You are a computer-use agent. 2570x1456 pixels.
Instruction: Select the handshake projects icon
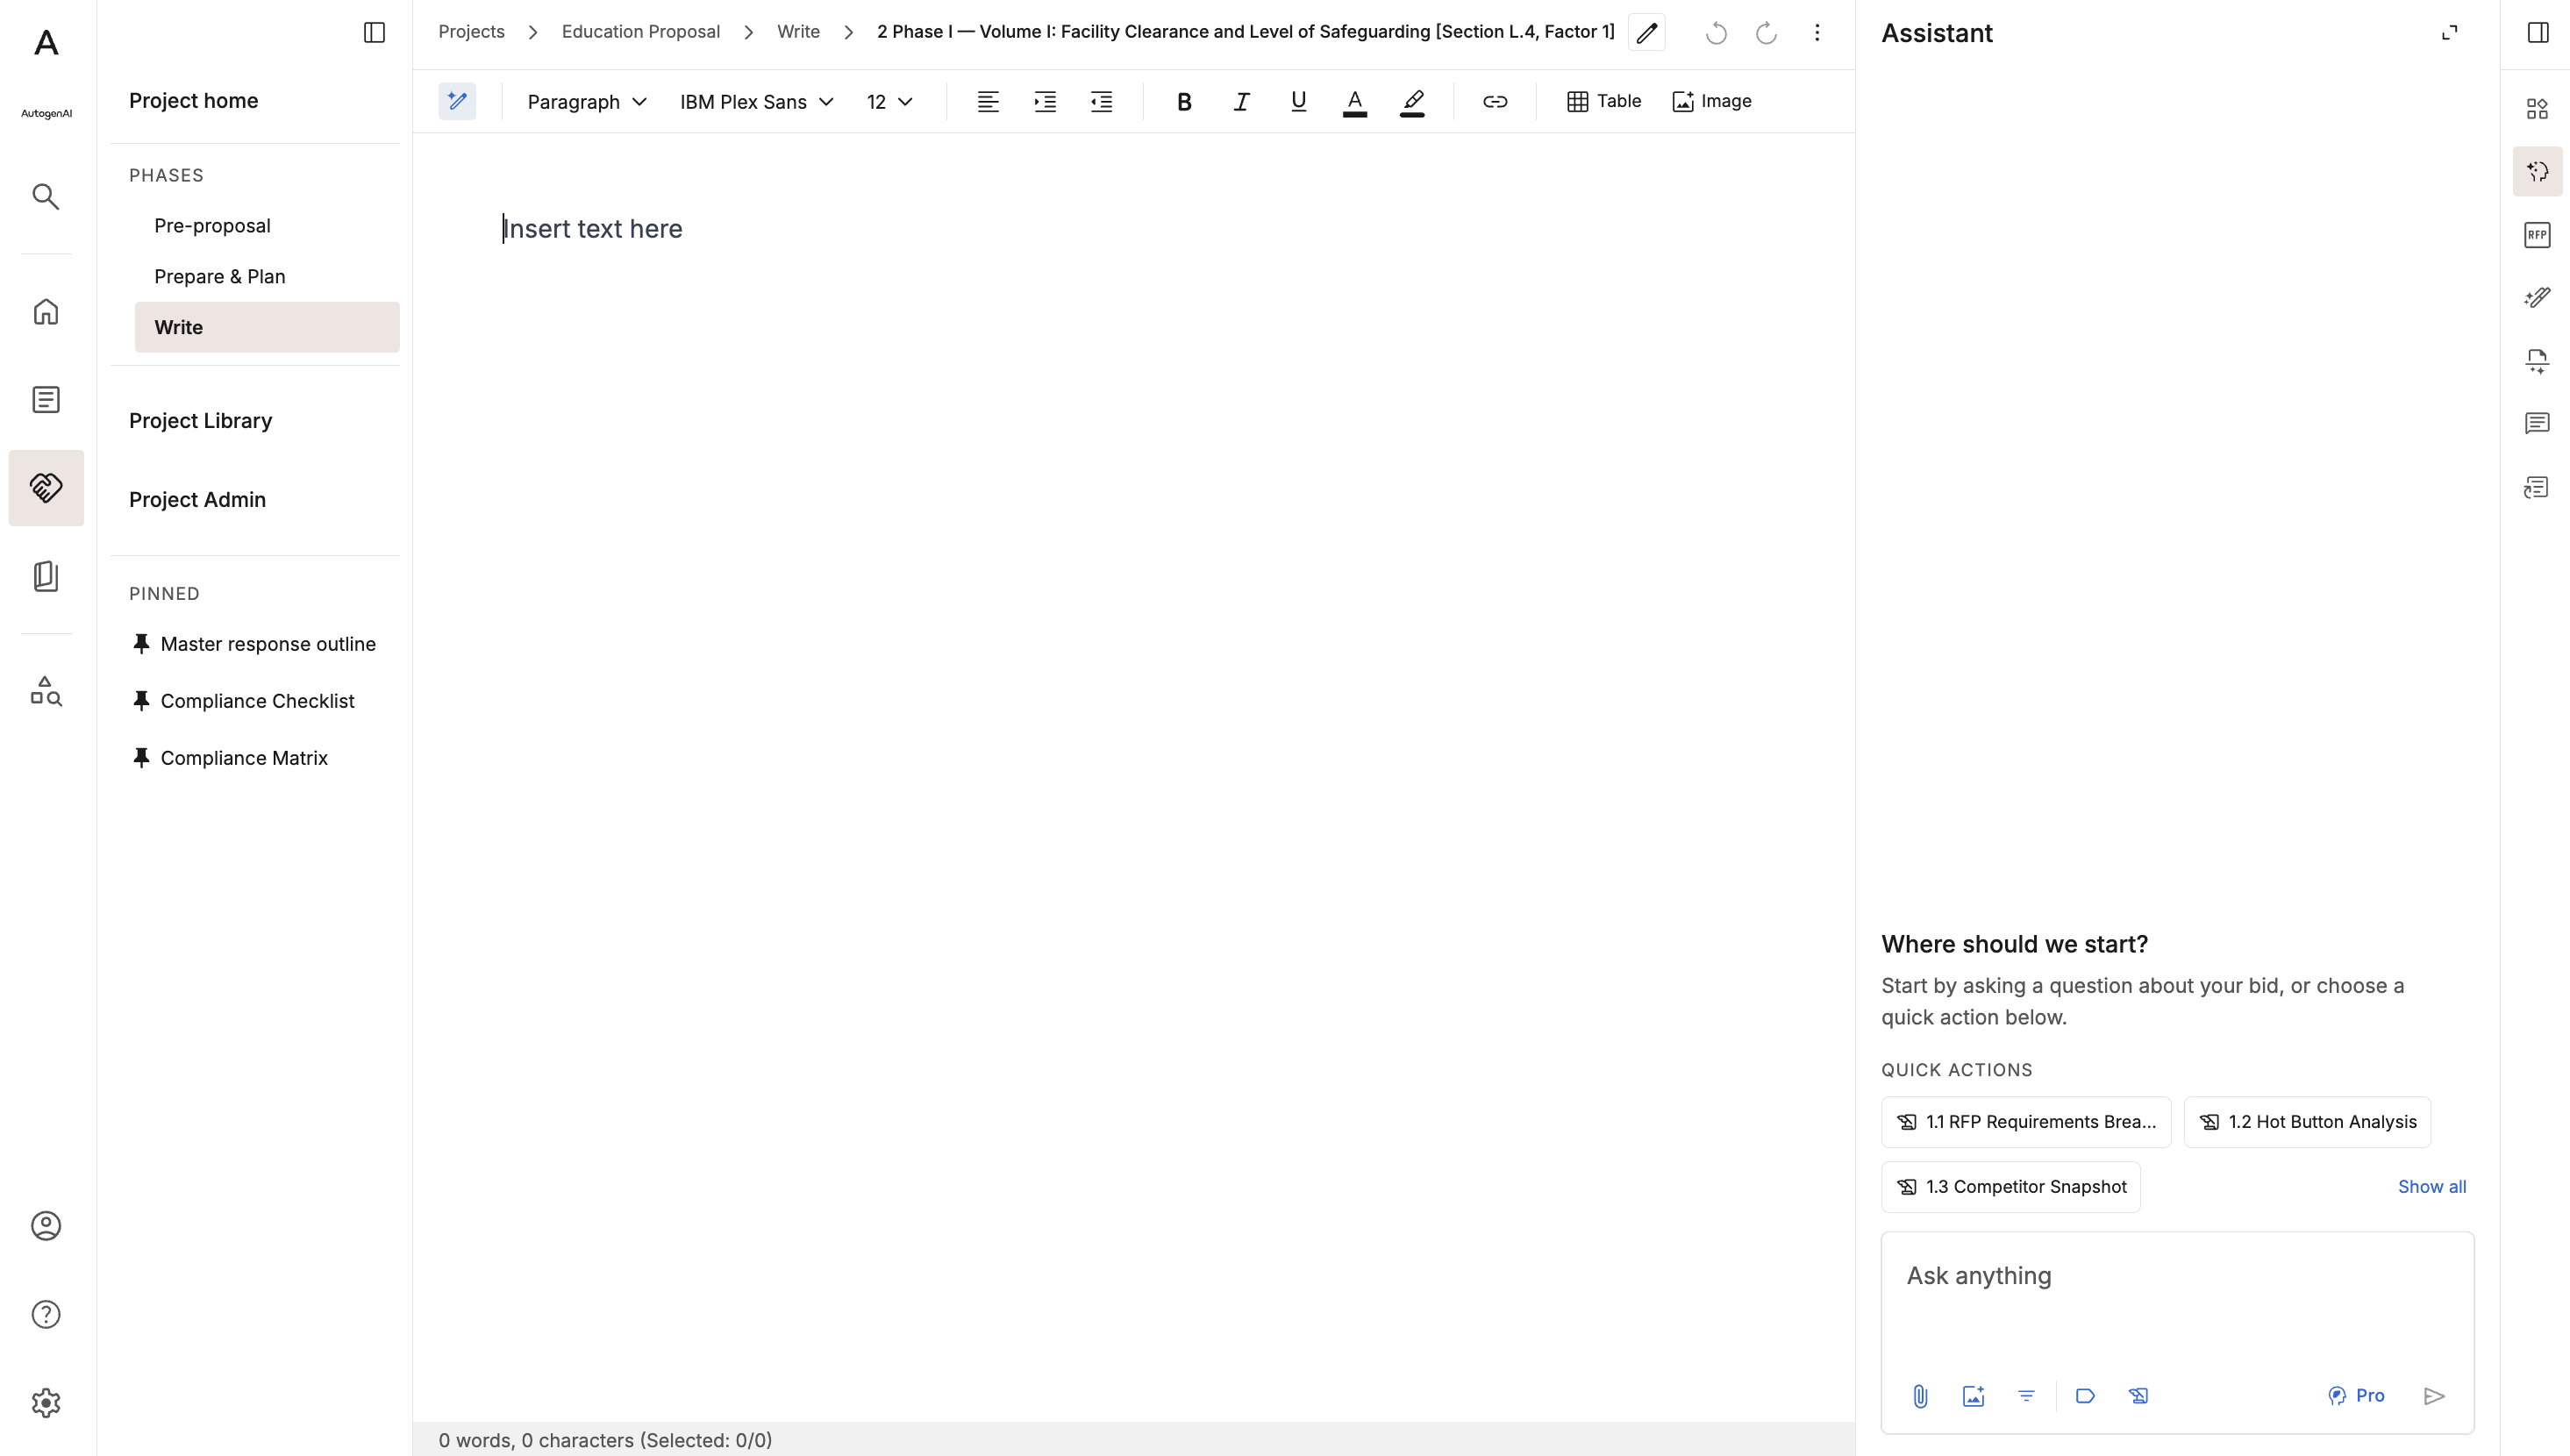46,488
